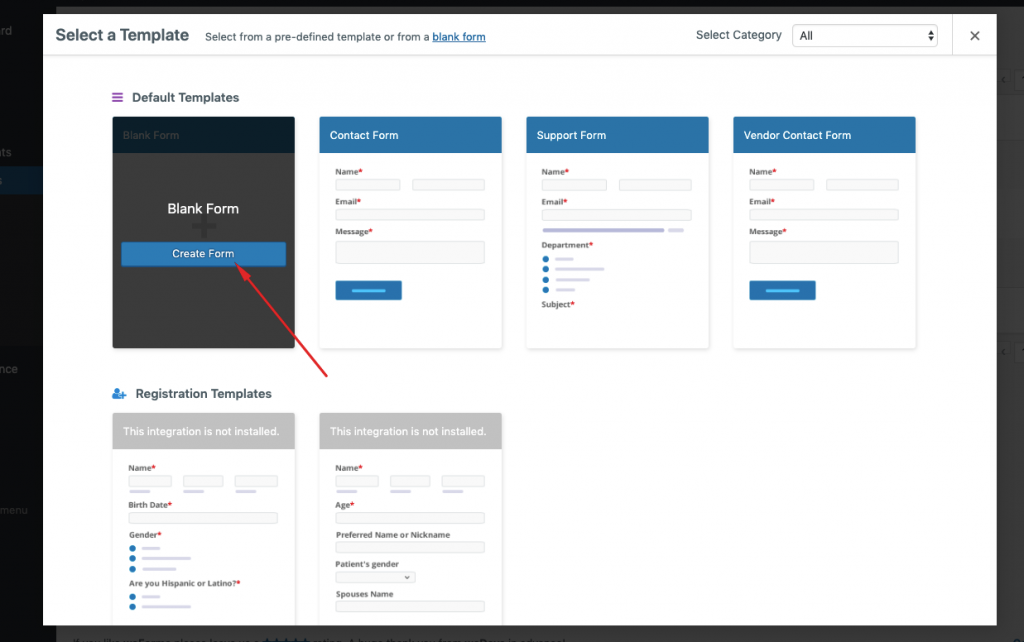Click the Preferred Name or Nickname field
This screenshot has width=1024, height=642.
[410, 547]
